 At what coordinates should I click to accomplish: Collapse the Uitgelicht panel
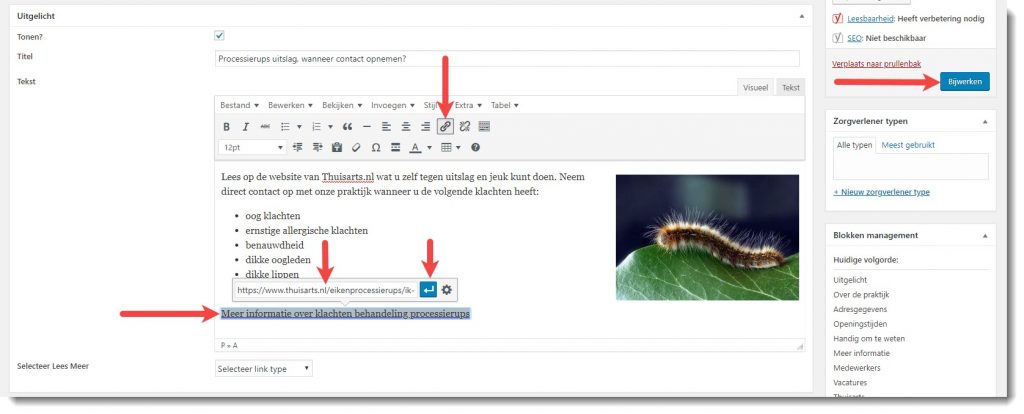coord(802,15)
